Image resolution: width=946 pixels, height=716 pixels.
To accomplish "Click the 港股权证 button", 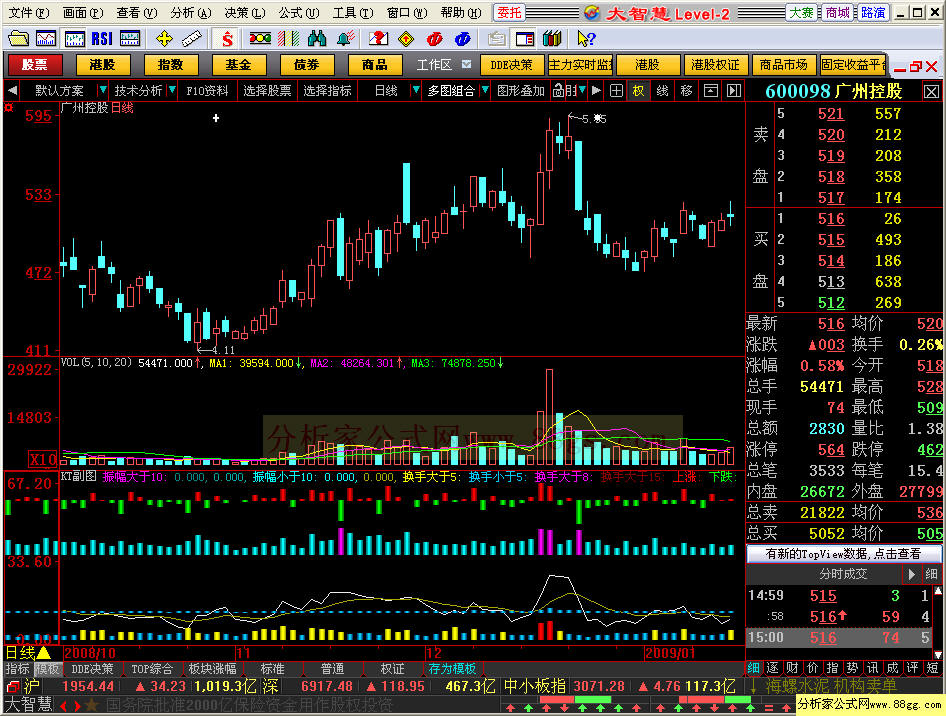I will 715,65.
